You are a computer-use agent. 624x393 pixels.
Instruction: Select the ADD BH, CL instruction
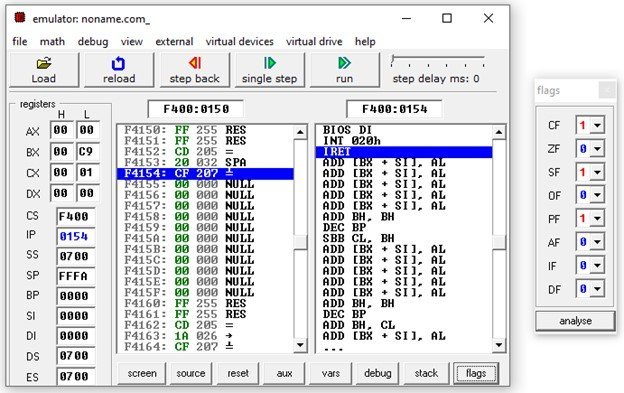404,325
